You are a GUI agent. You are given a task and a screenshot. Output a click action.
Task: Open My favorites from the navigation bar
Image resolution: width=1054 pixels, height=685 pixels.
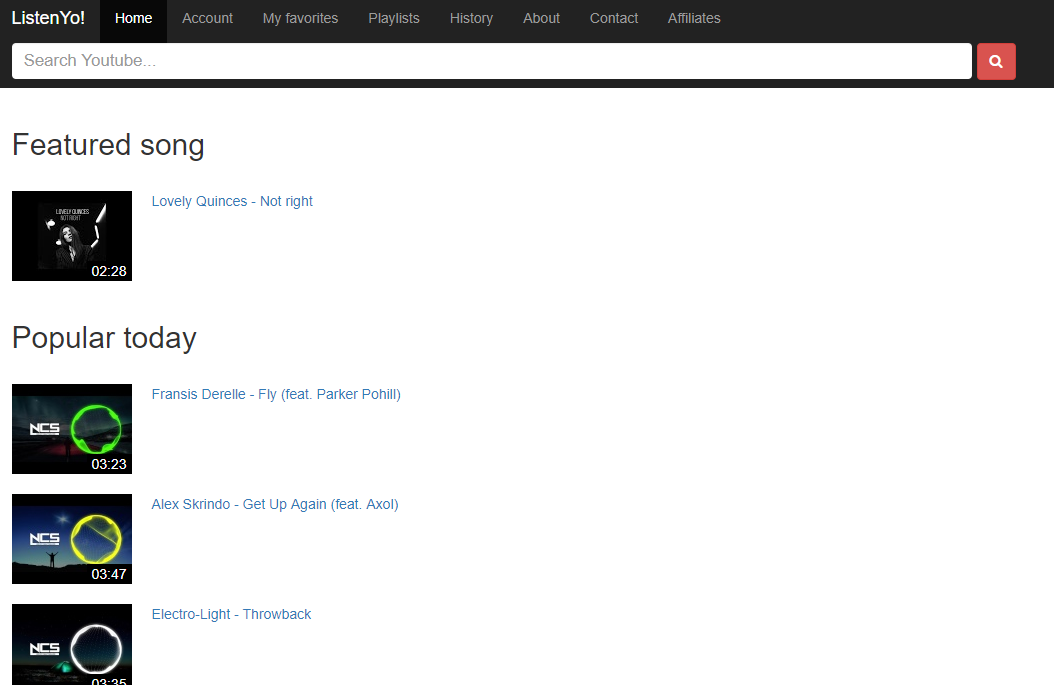(300, 18)
